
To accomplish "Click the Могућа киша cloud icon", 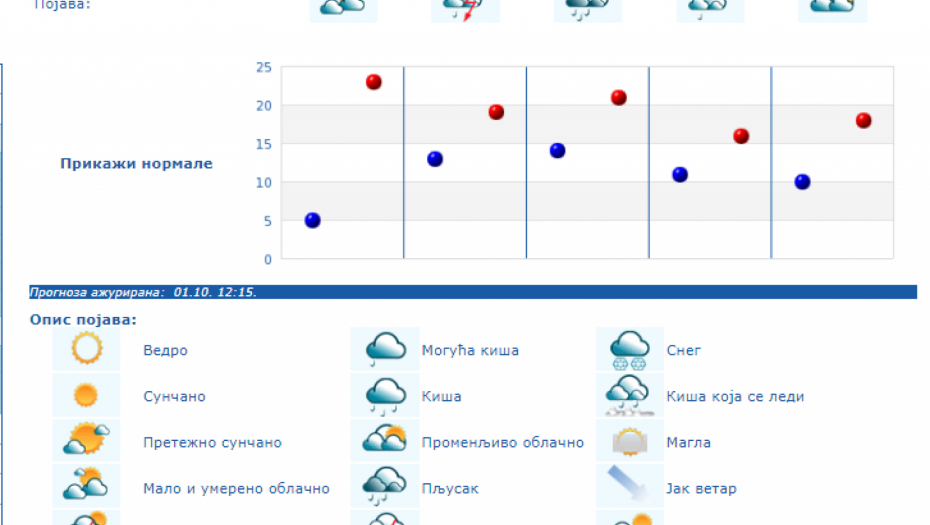I will [x=385, y=349].
